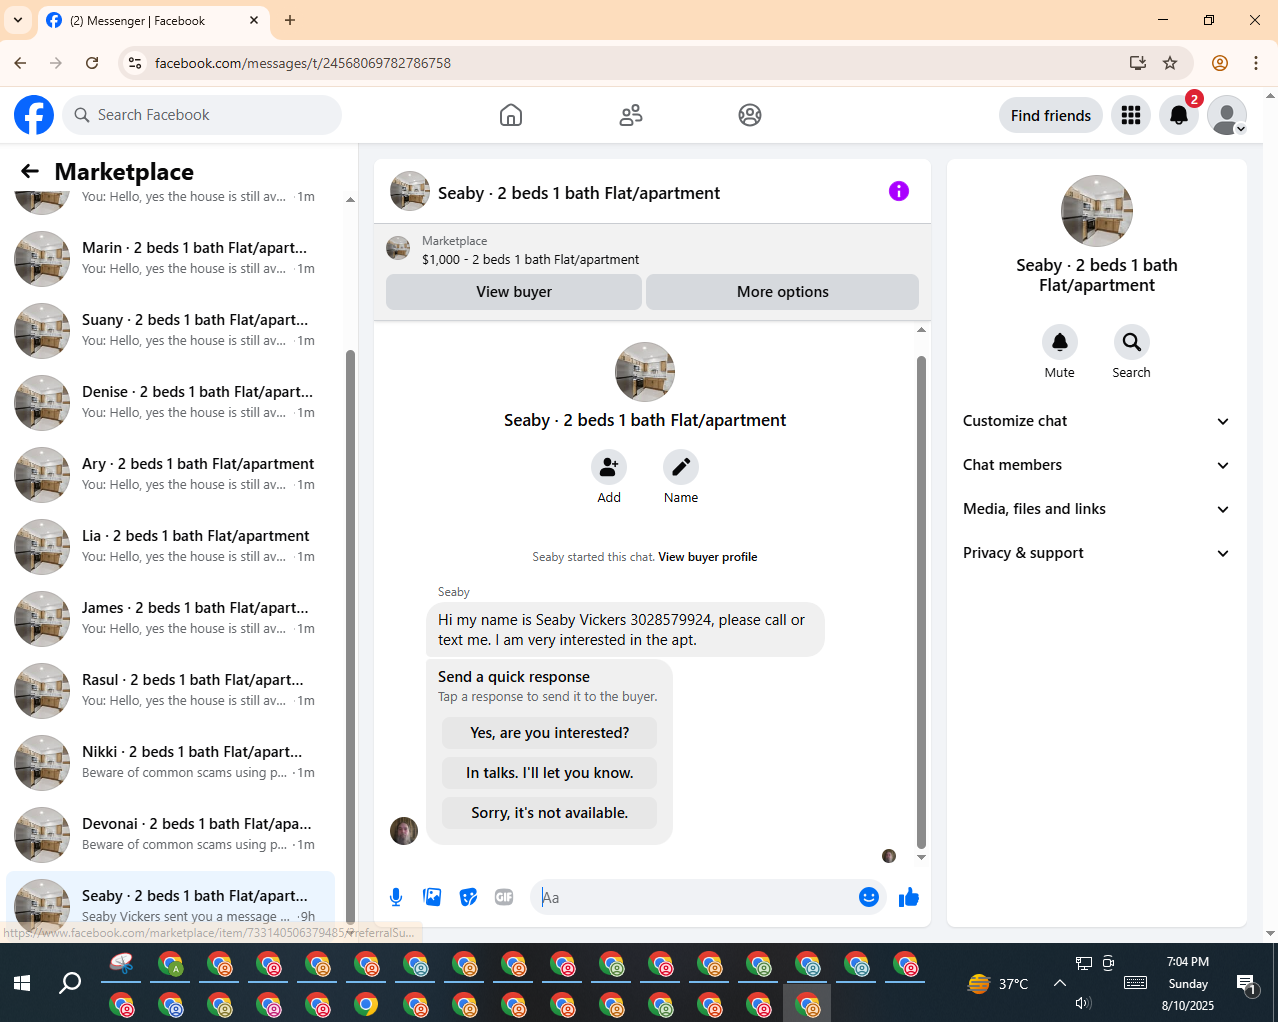Open Suany conversation in list

point(170,330)
